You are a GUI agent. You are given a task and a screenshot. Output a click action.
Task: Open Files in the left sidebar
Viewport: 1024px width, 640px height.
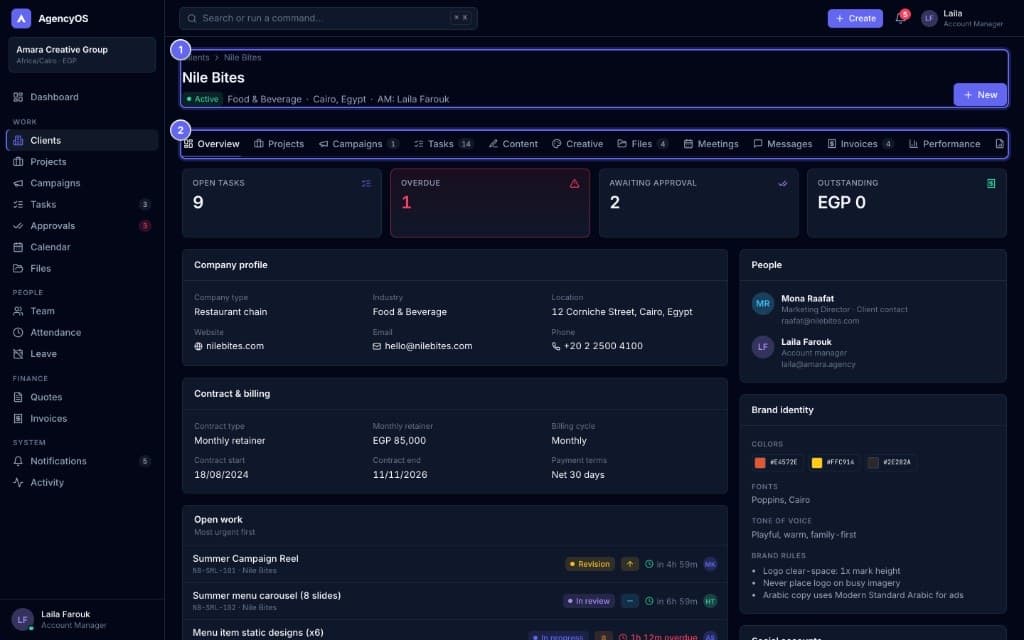82,268
